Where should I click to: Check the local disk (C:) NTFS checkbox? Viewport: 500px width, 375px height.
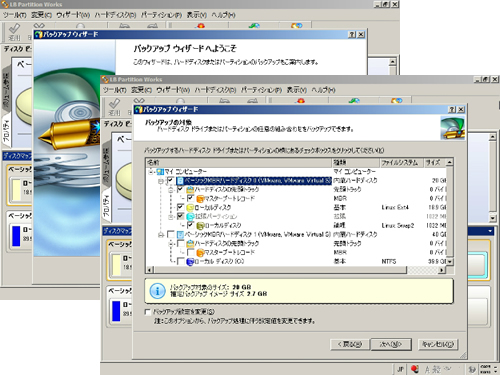180,262
